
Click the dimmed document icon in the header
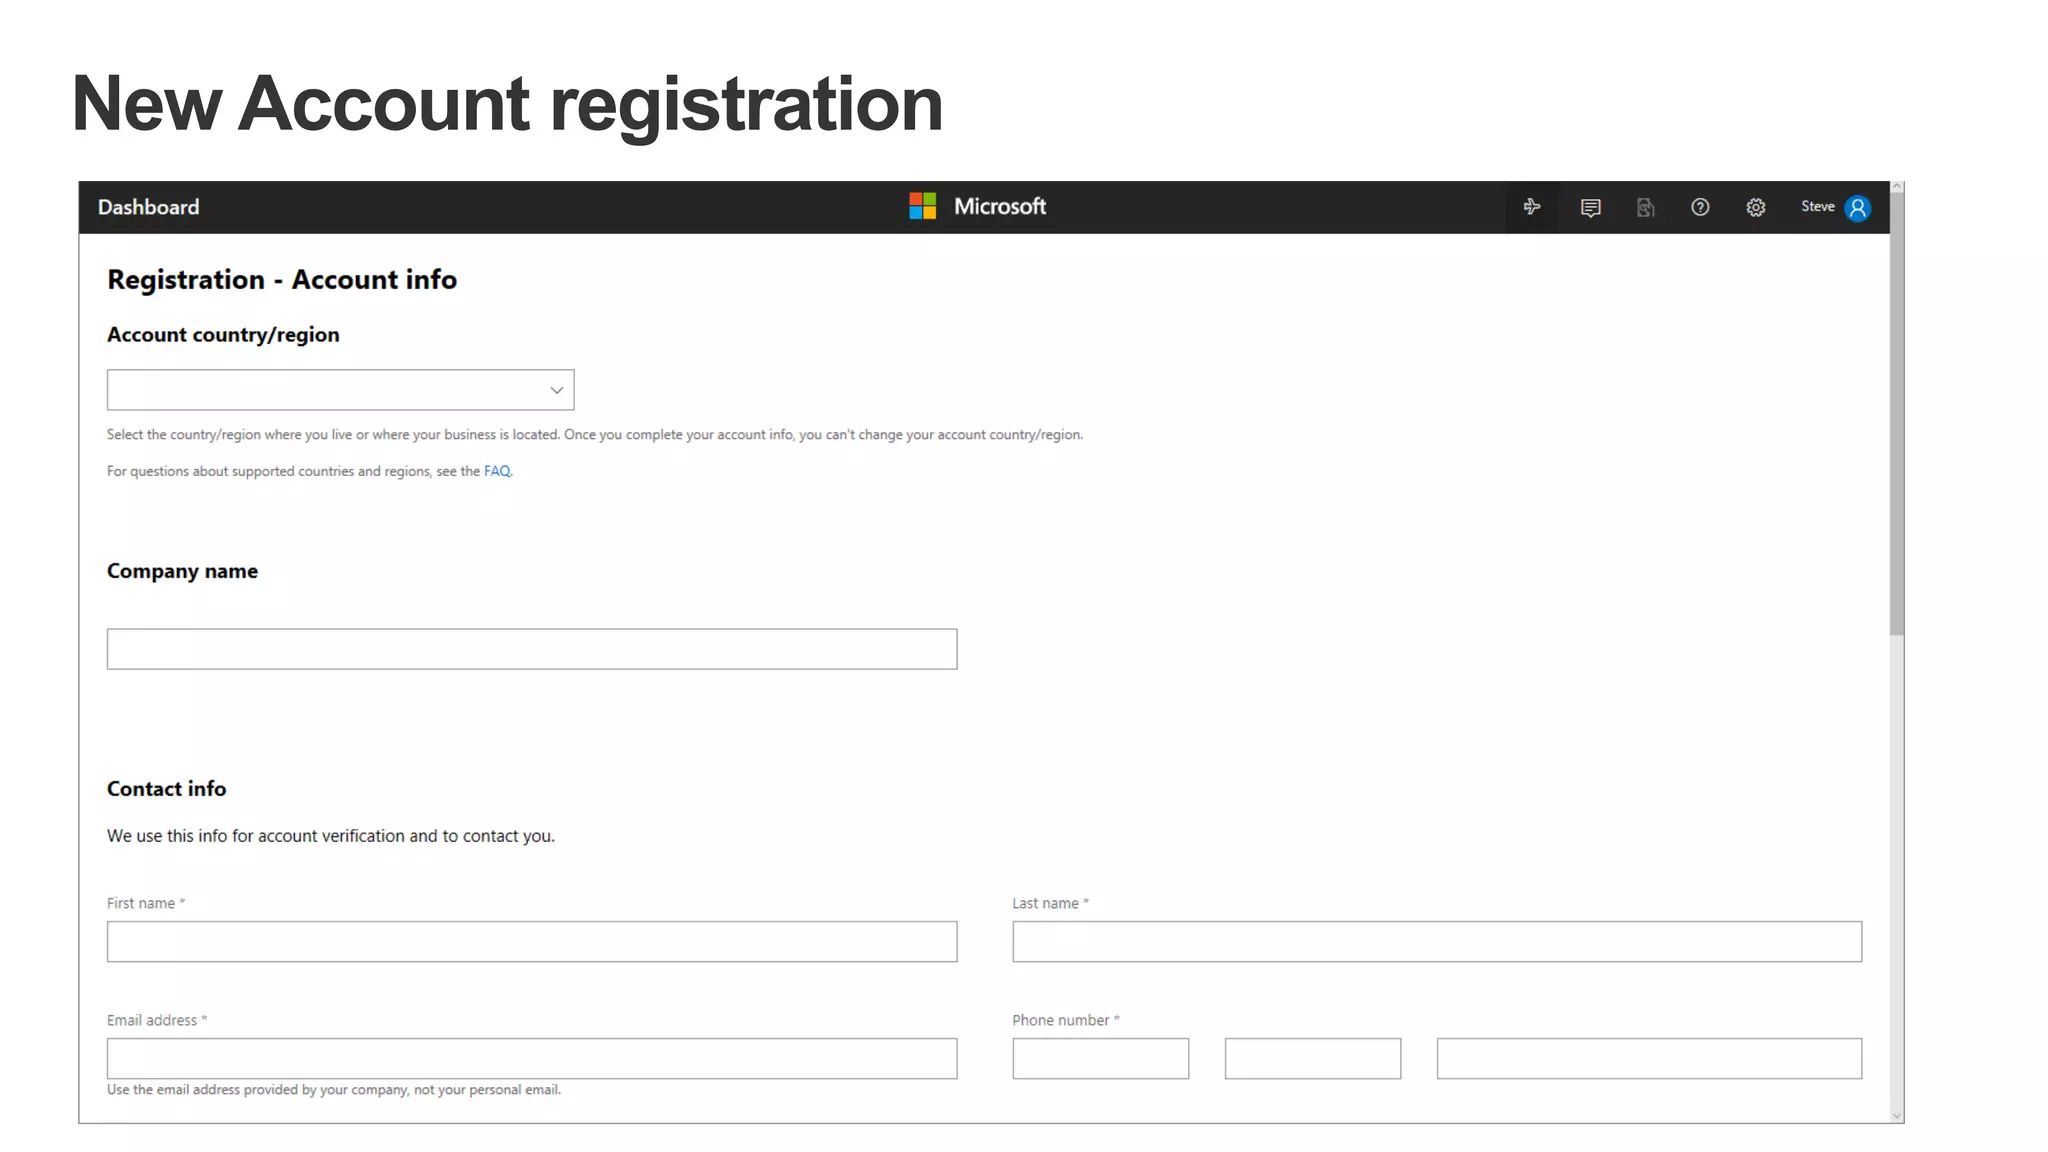point(1645,207)
